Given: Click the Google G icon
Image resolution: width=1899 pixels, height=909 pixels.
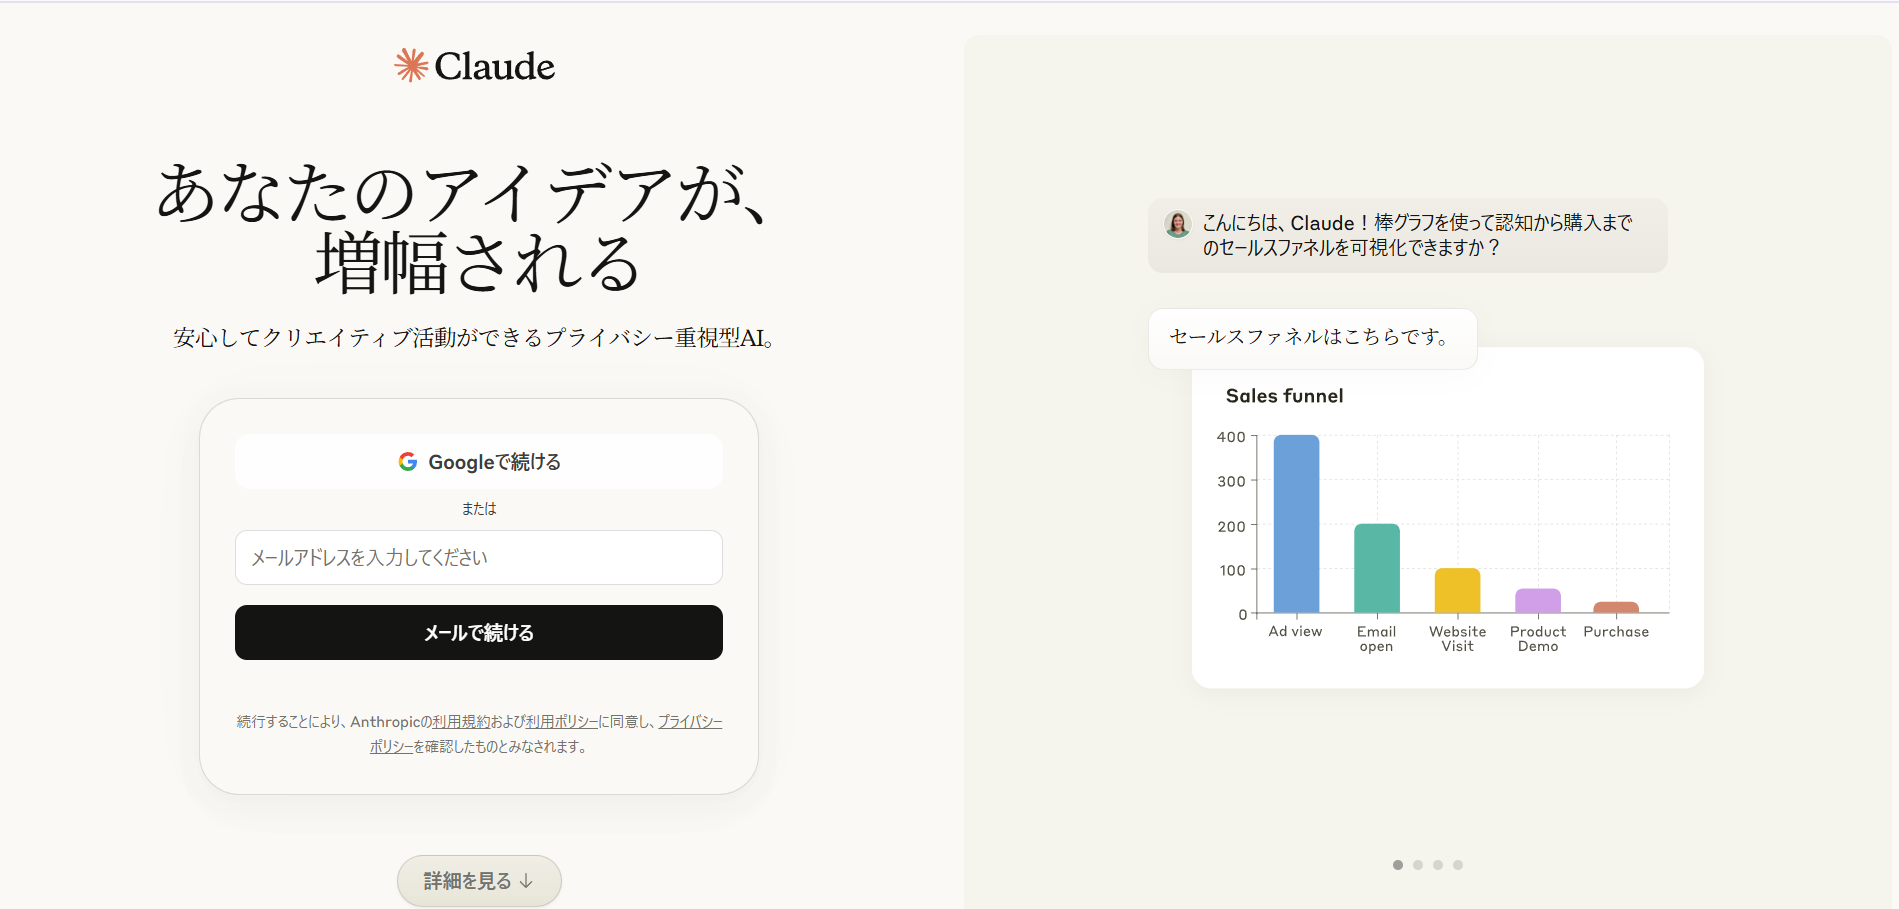Looking at the screenshot, I should pos(406,461).
